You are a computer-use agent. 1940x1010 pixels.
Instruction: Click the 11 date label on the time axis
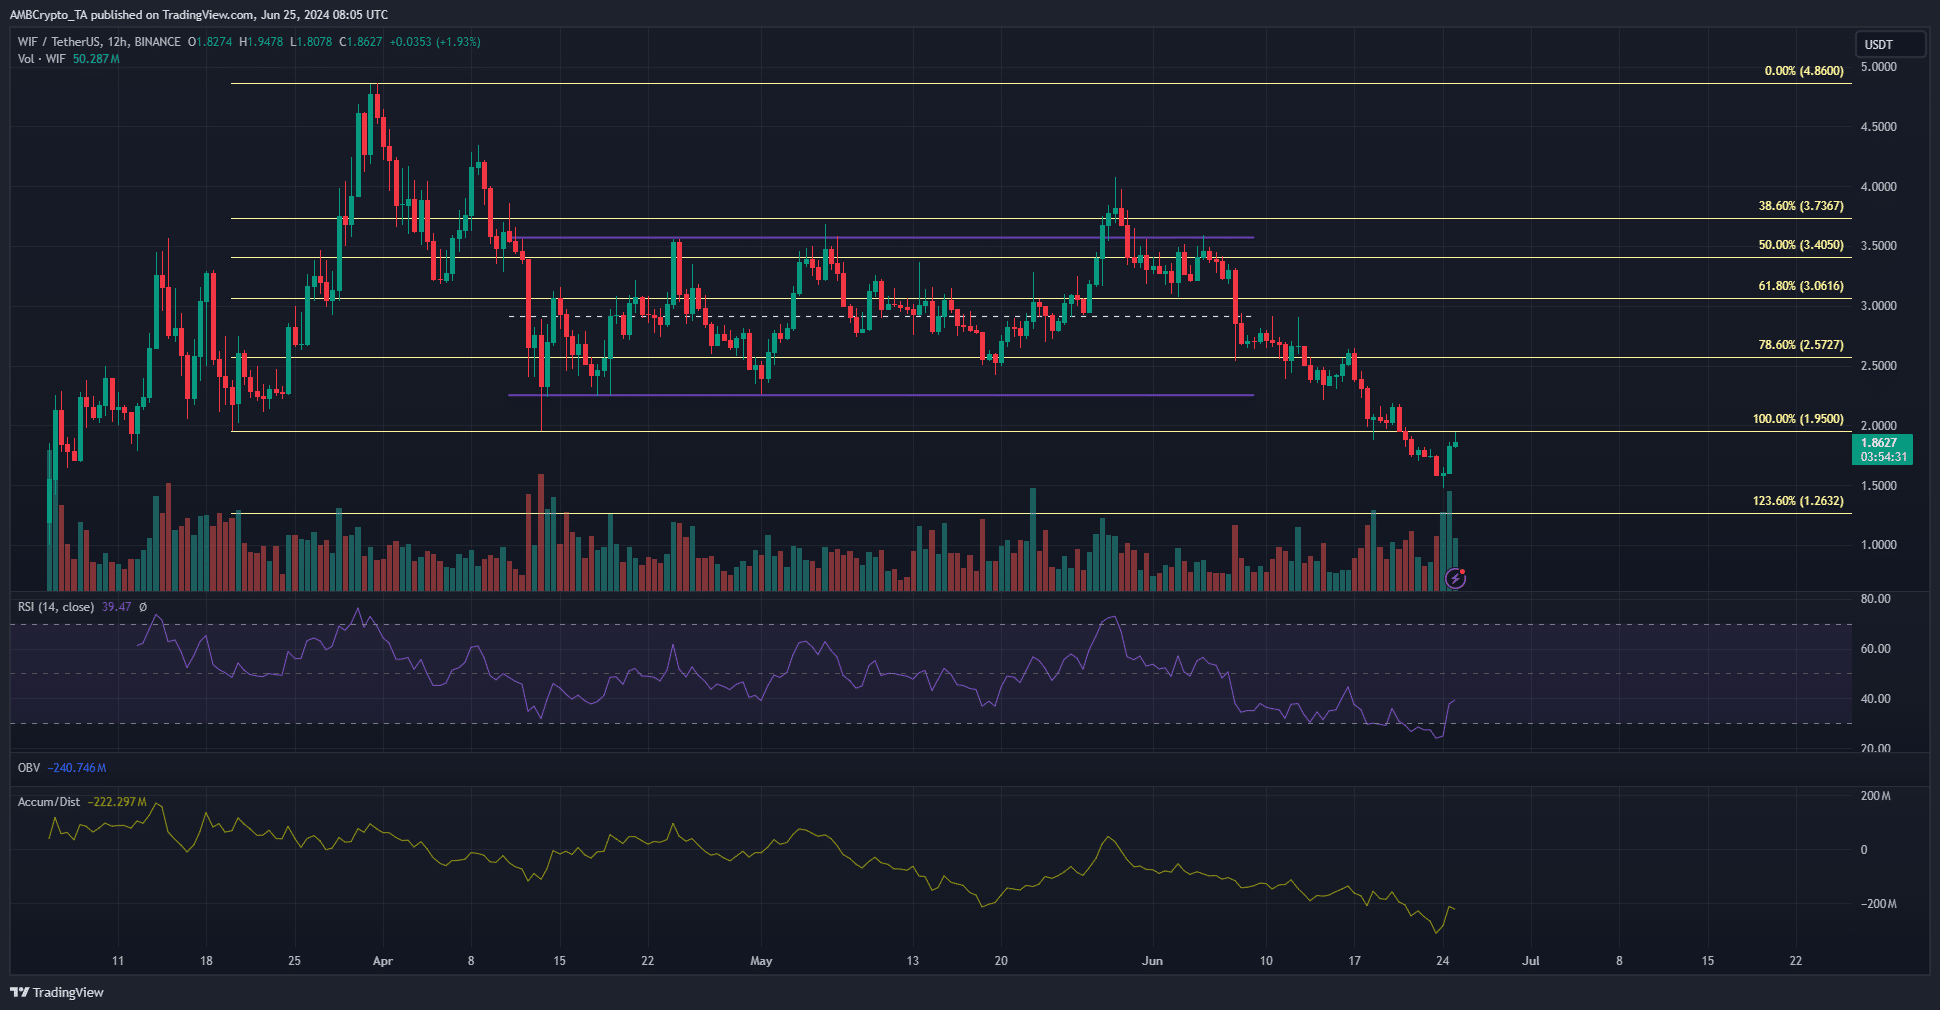click(118, 961)
